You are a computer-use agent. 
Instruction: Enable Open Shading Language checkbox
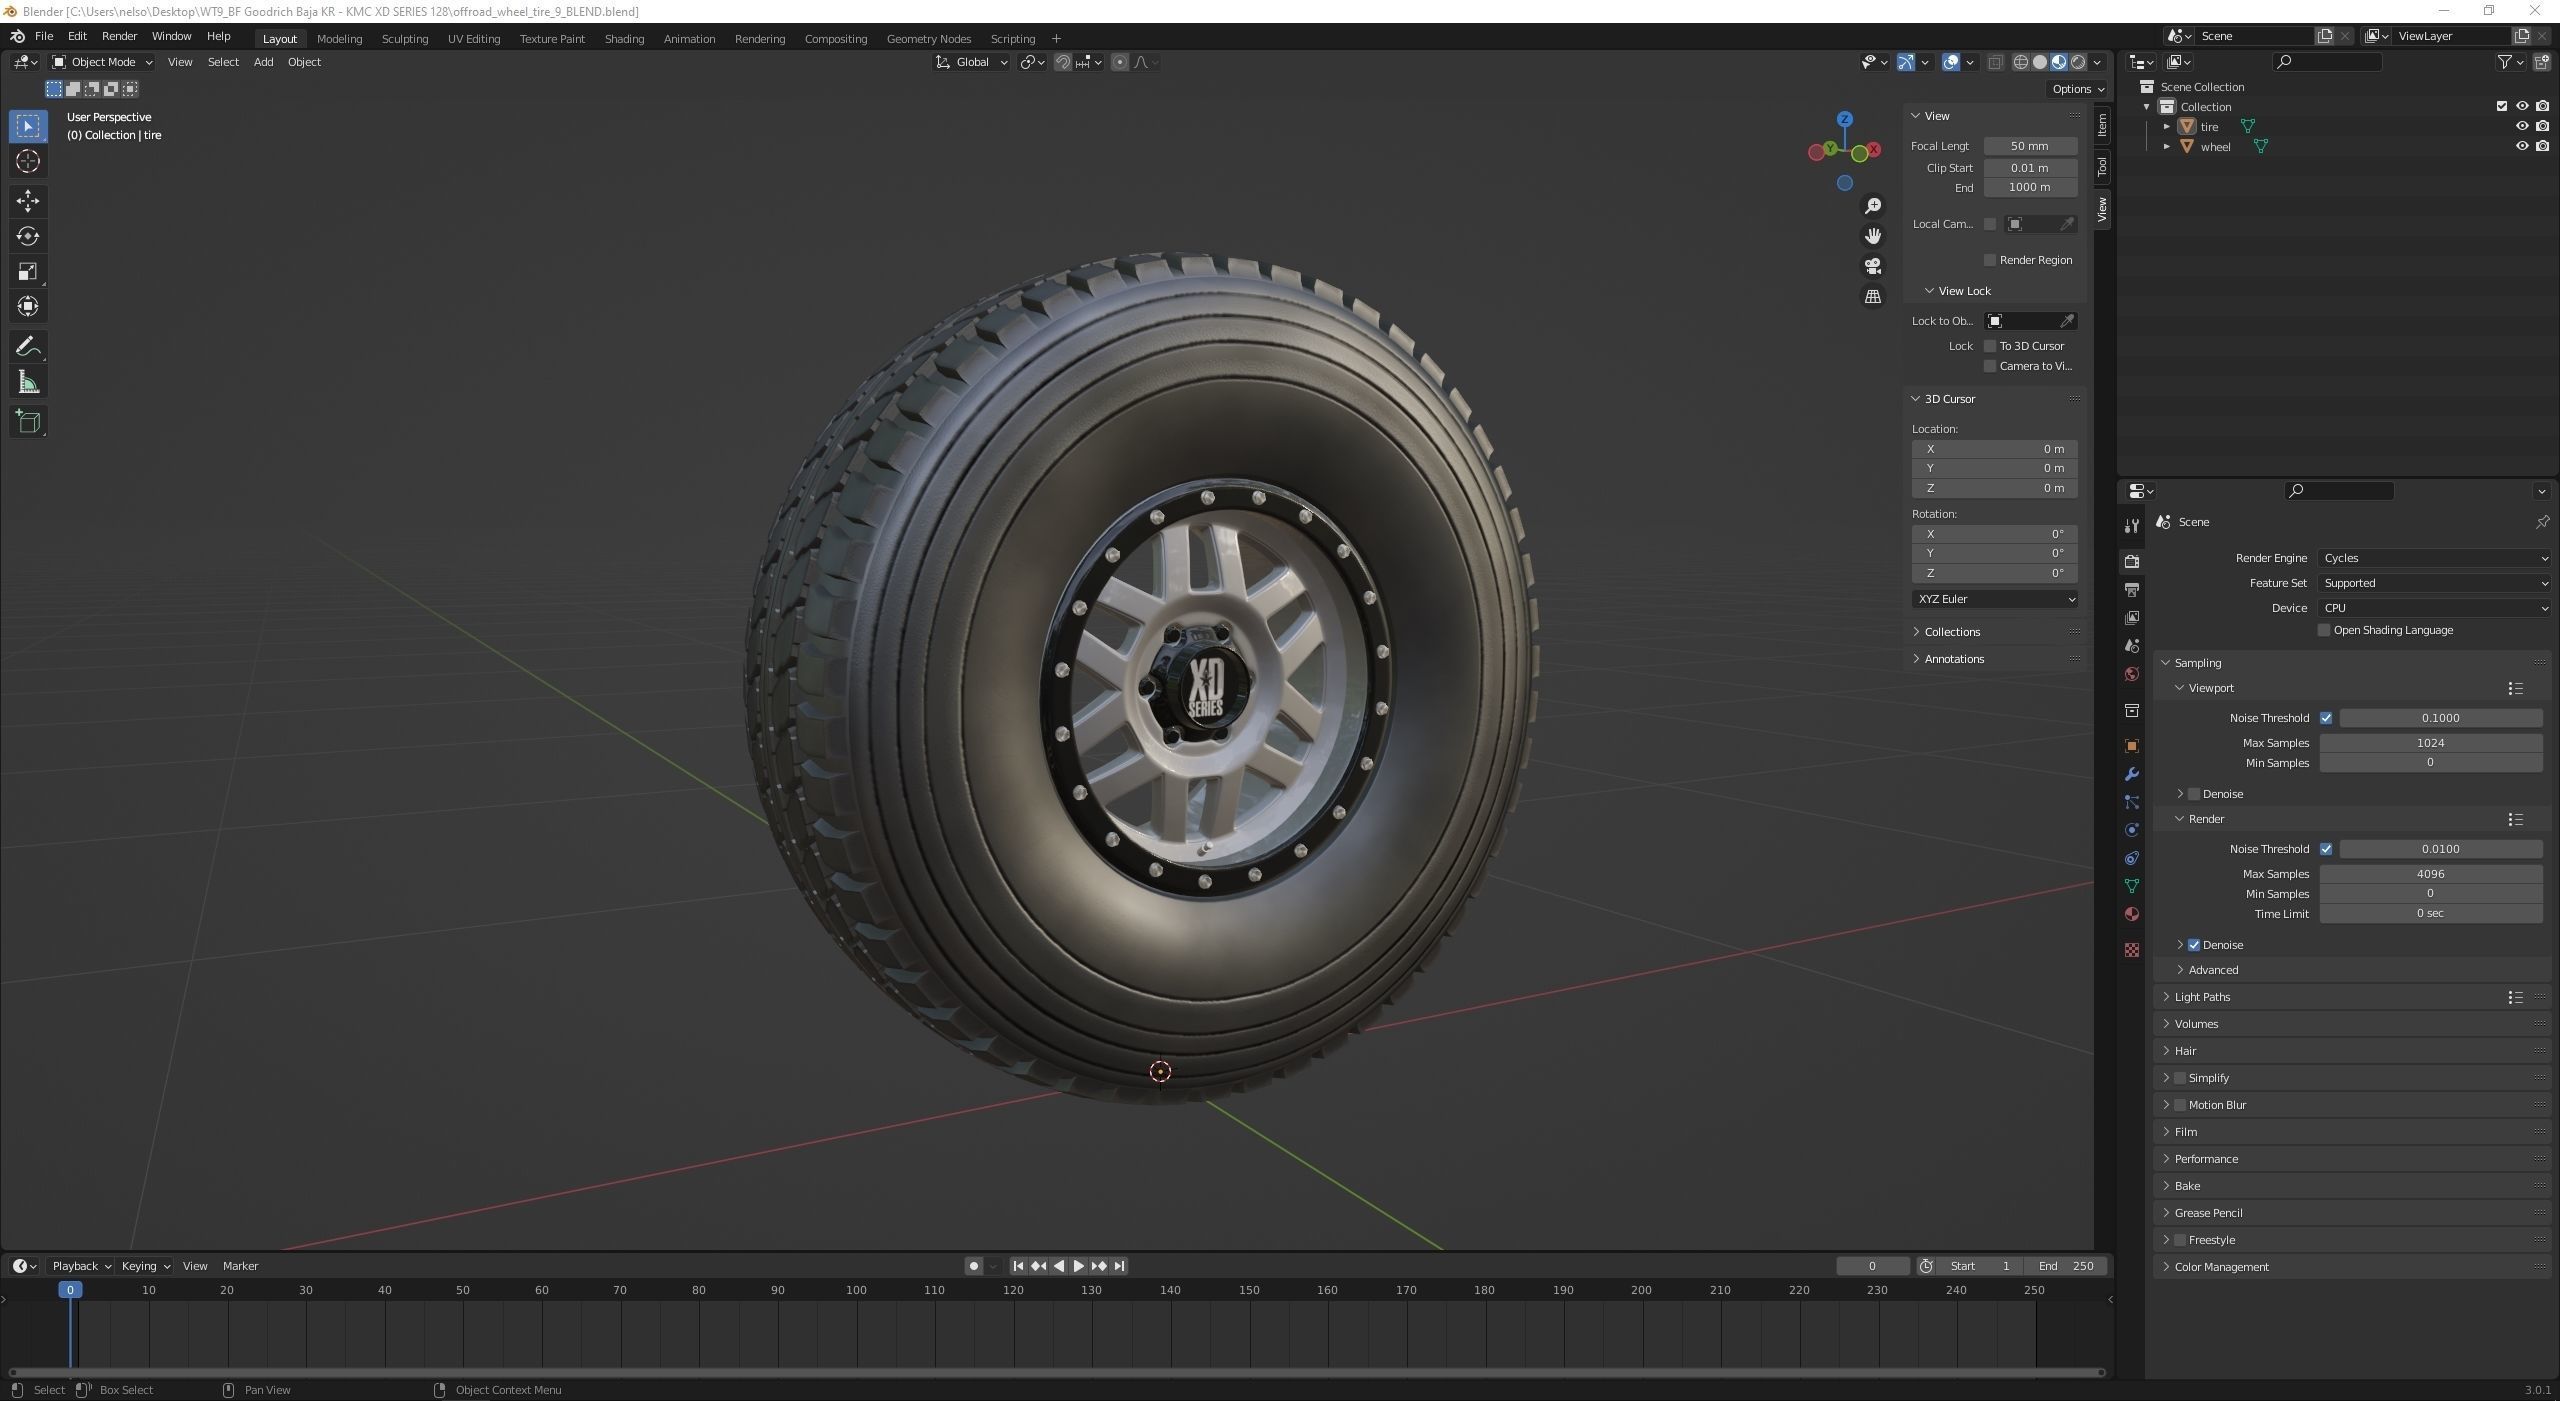point(2324,630)
